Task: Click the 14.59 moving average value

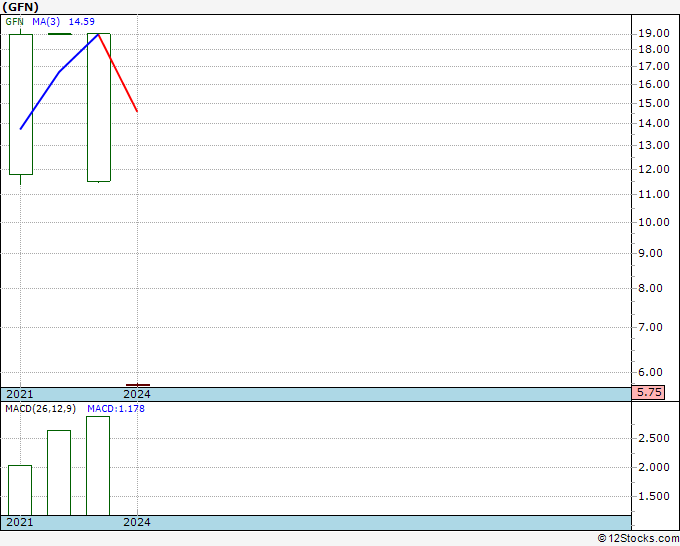Action: coord(82,22)
